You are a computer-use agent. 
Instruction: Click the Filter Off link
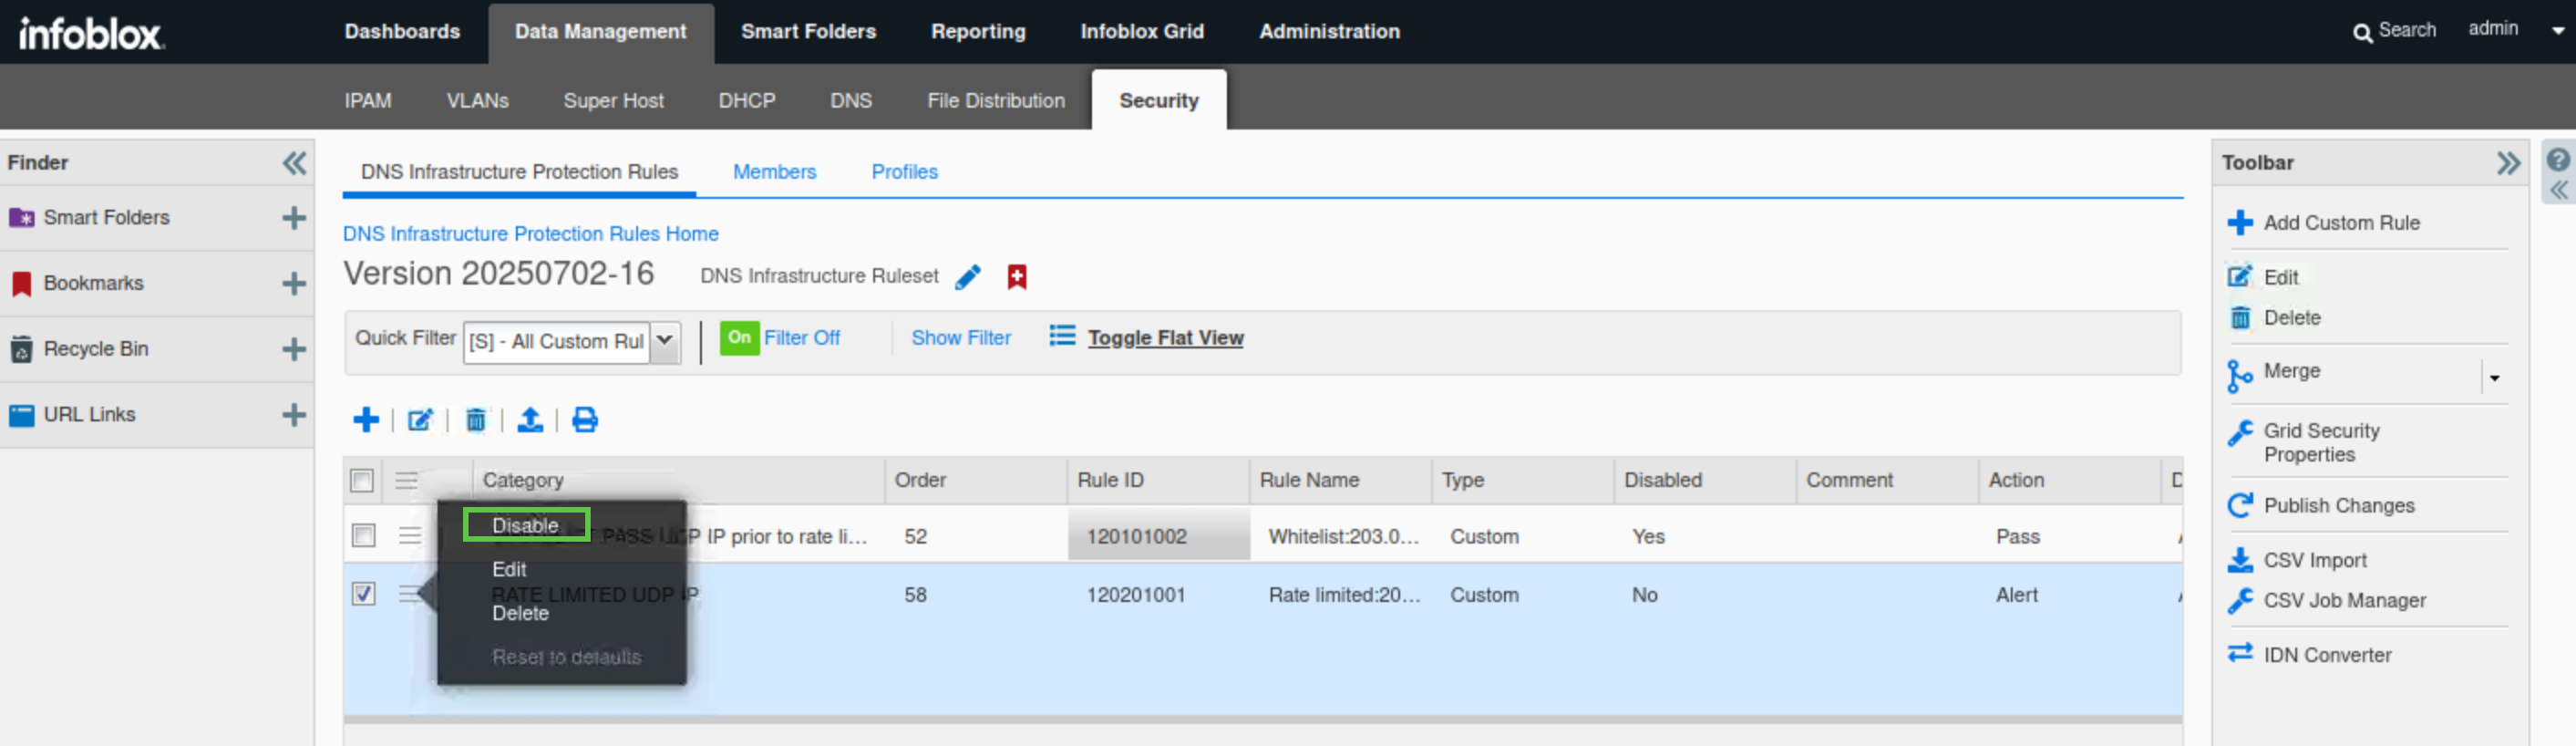802,338
